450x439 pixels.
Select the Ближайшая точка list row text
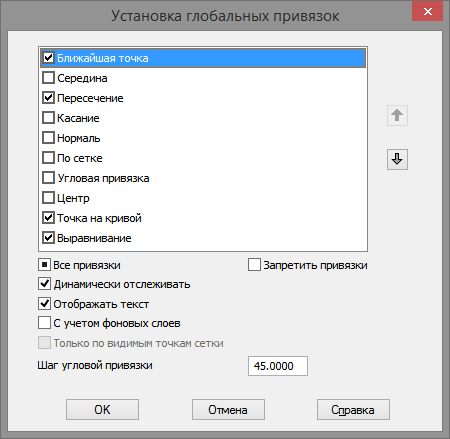tap(103, 58)
